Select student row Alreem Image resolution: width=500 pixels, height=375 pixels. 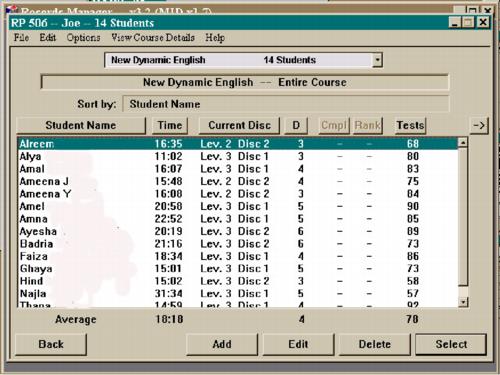[x=238, y=144]
